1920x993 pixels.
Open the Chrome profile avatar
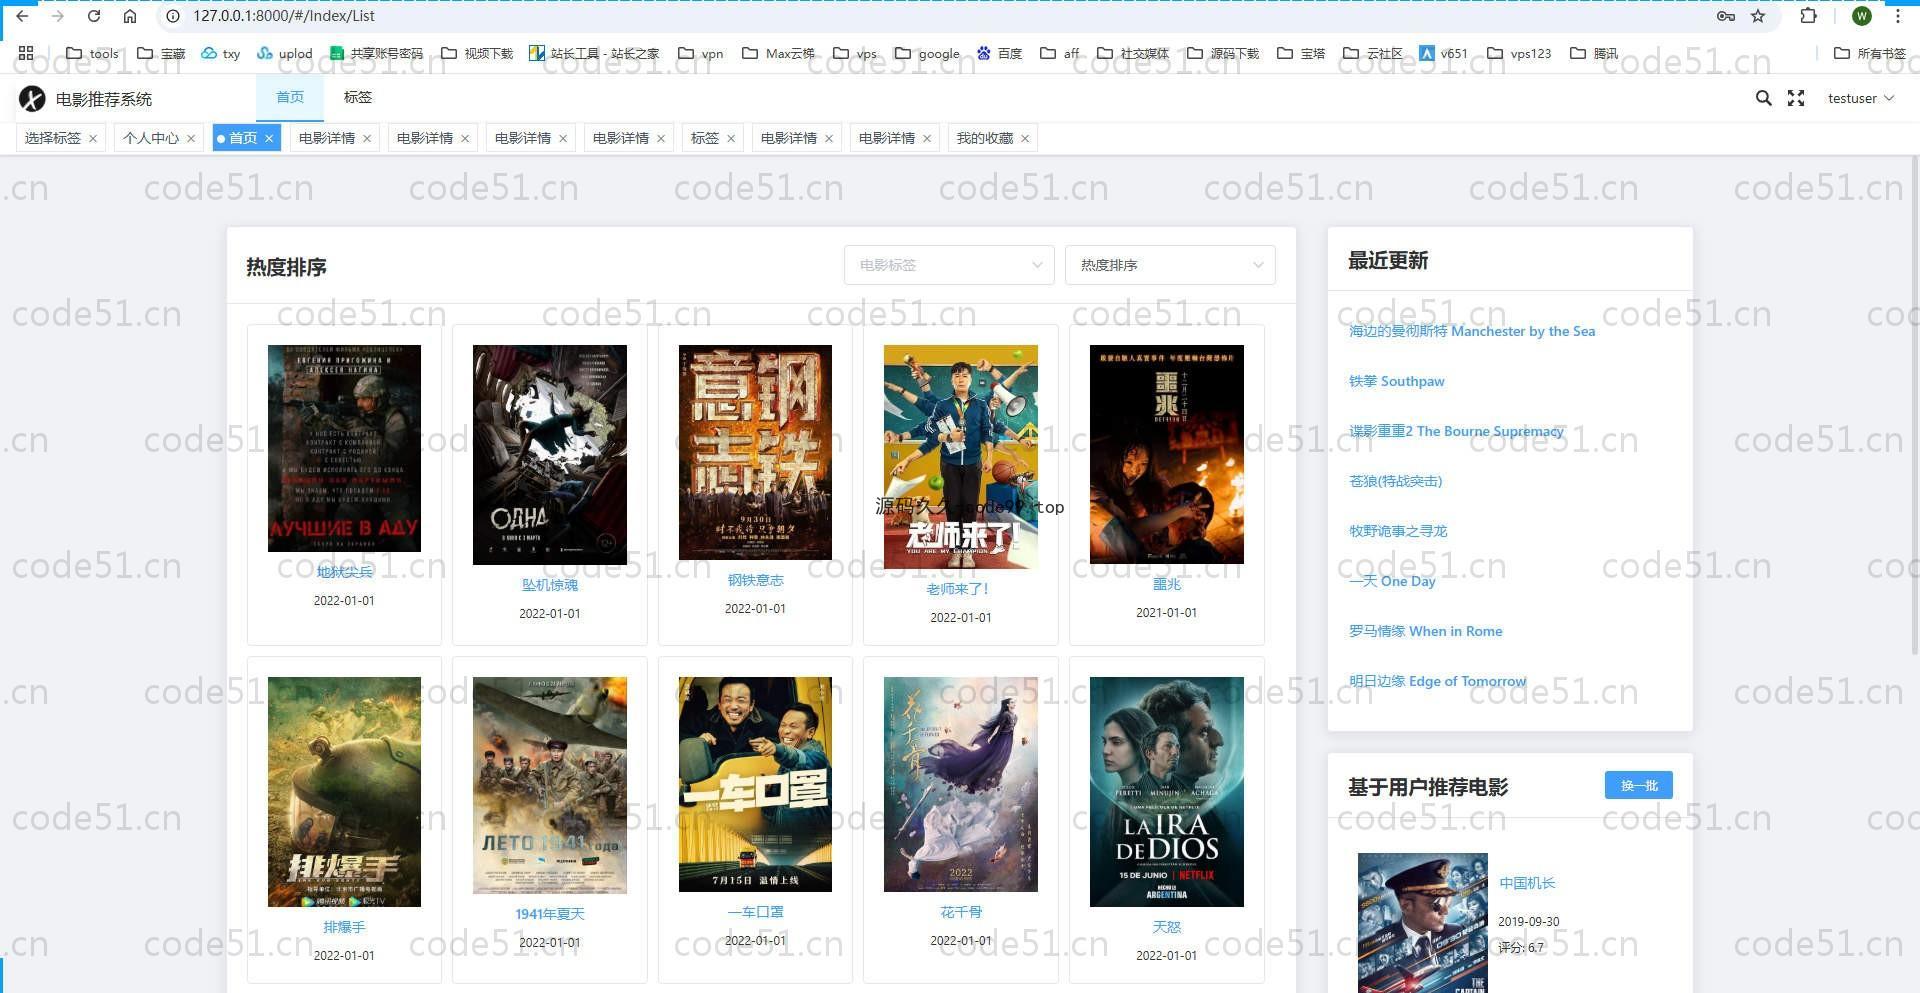[1861, 16]
